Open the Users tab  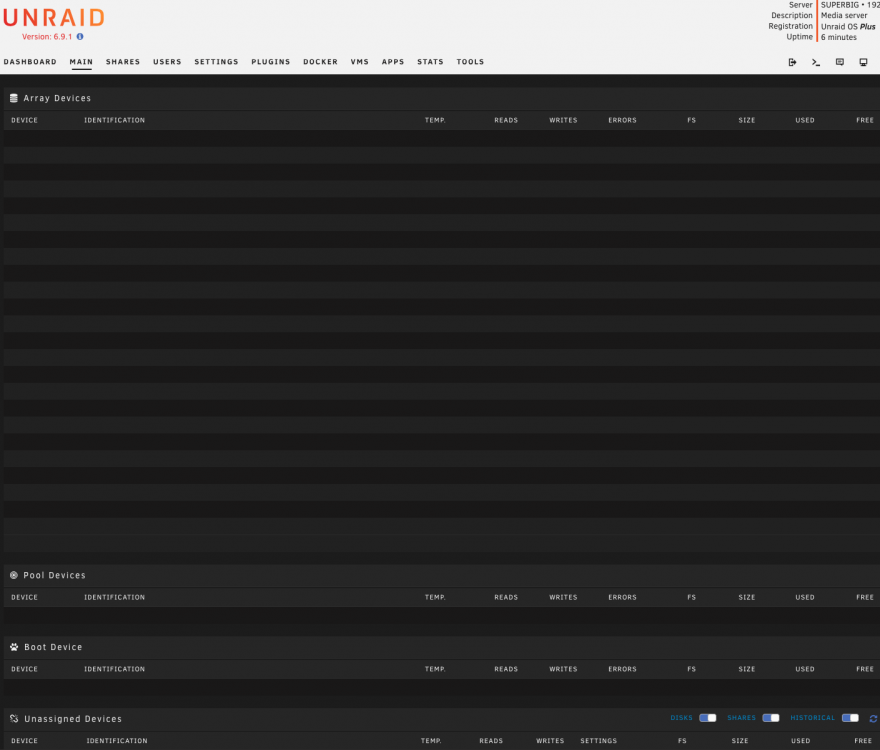tap(167, 62)
